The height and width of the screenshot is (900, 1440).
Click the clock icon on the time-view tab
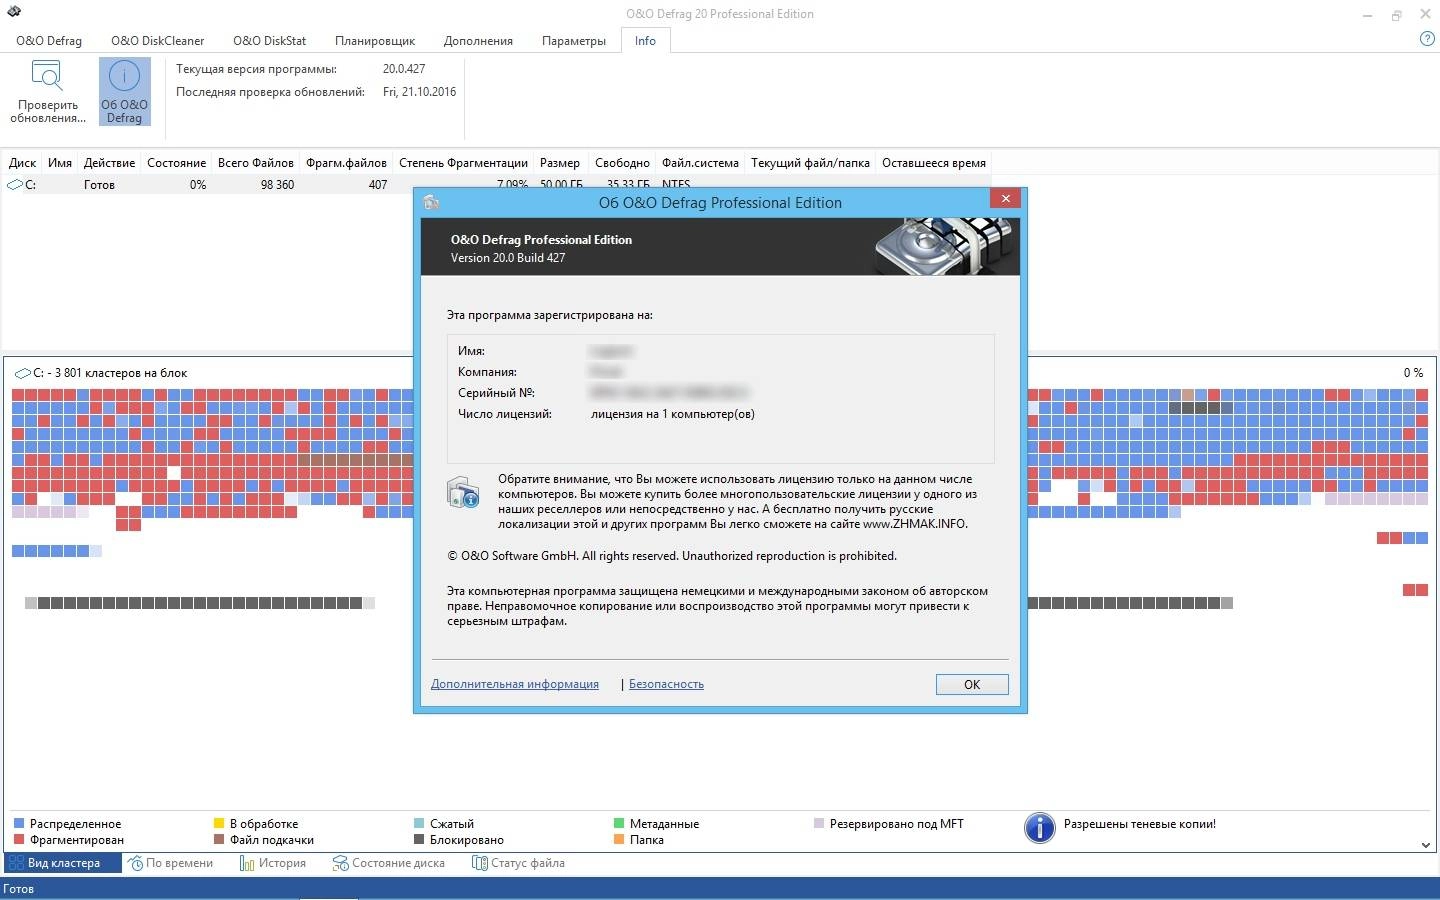click(x=135, y=863)
